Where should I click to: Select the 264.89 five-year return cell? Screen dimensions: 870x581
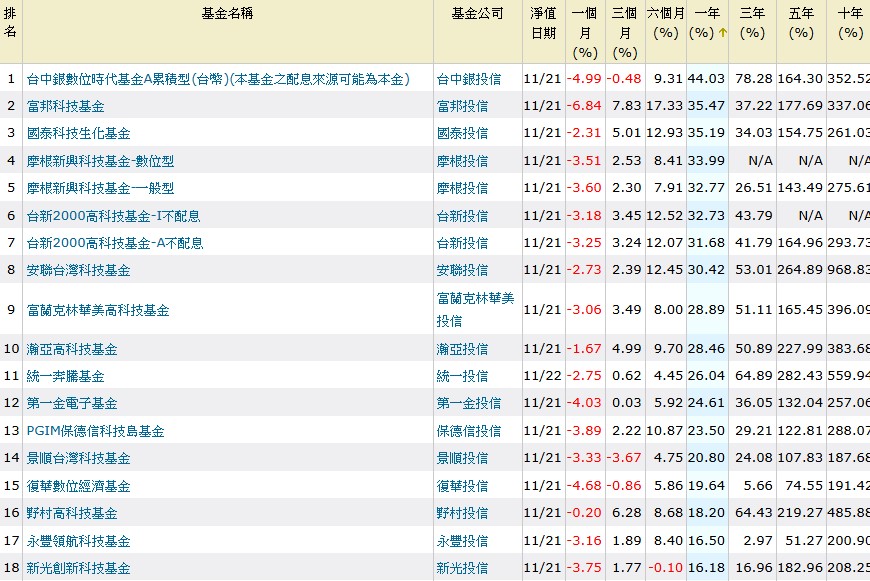(x=800, y=270)
